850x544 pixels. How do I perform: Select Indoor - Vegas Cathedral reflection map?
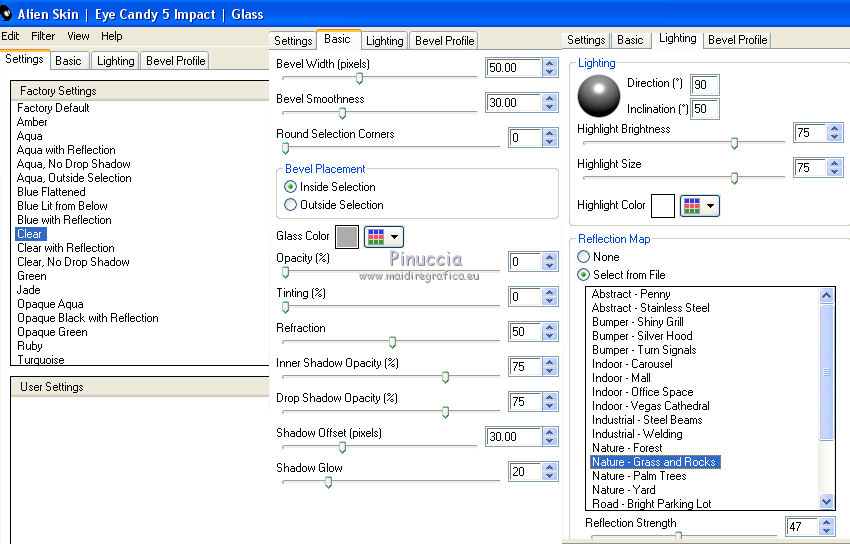(x=651, y=406)
